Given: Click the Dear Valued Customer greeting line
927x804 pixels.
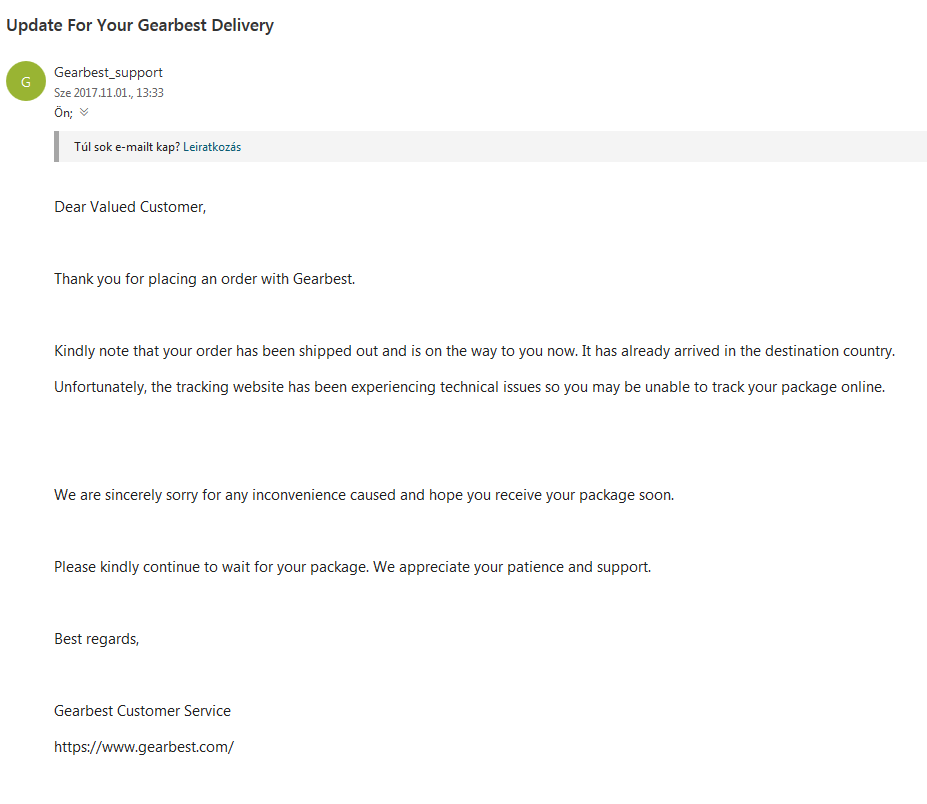Looking at the screenshot, I should (130, 207).
